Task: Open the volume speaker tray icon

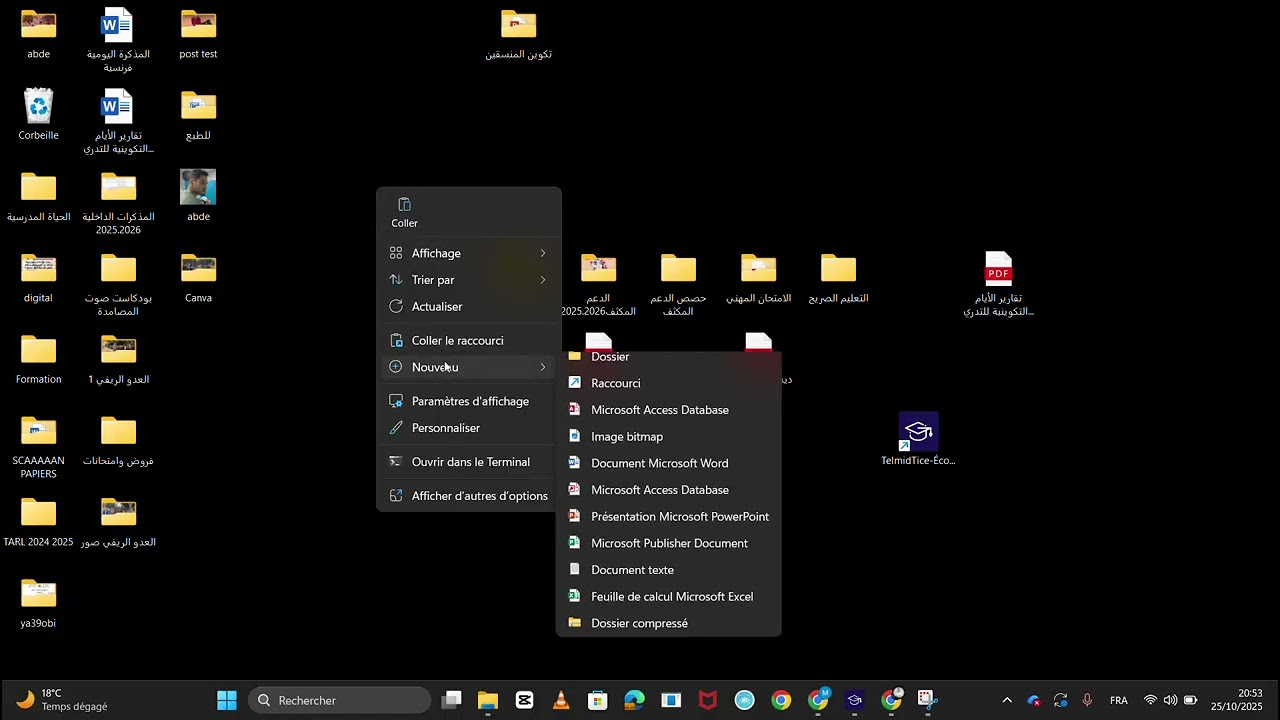Action: [1170, 700]
